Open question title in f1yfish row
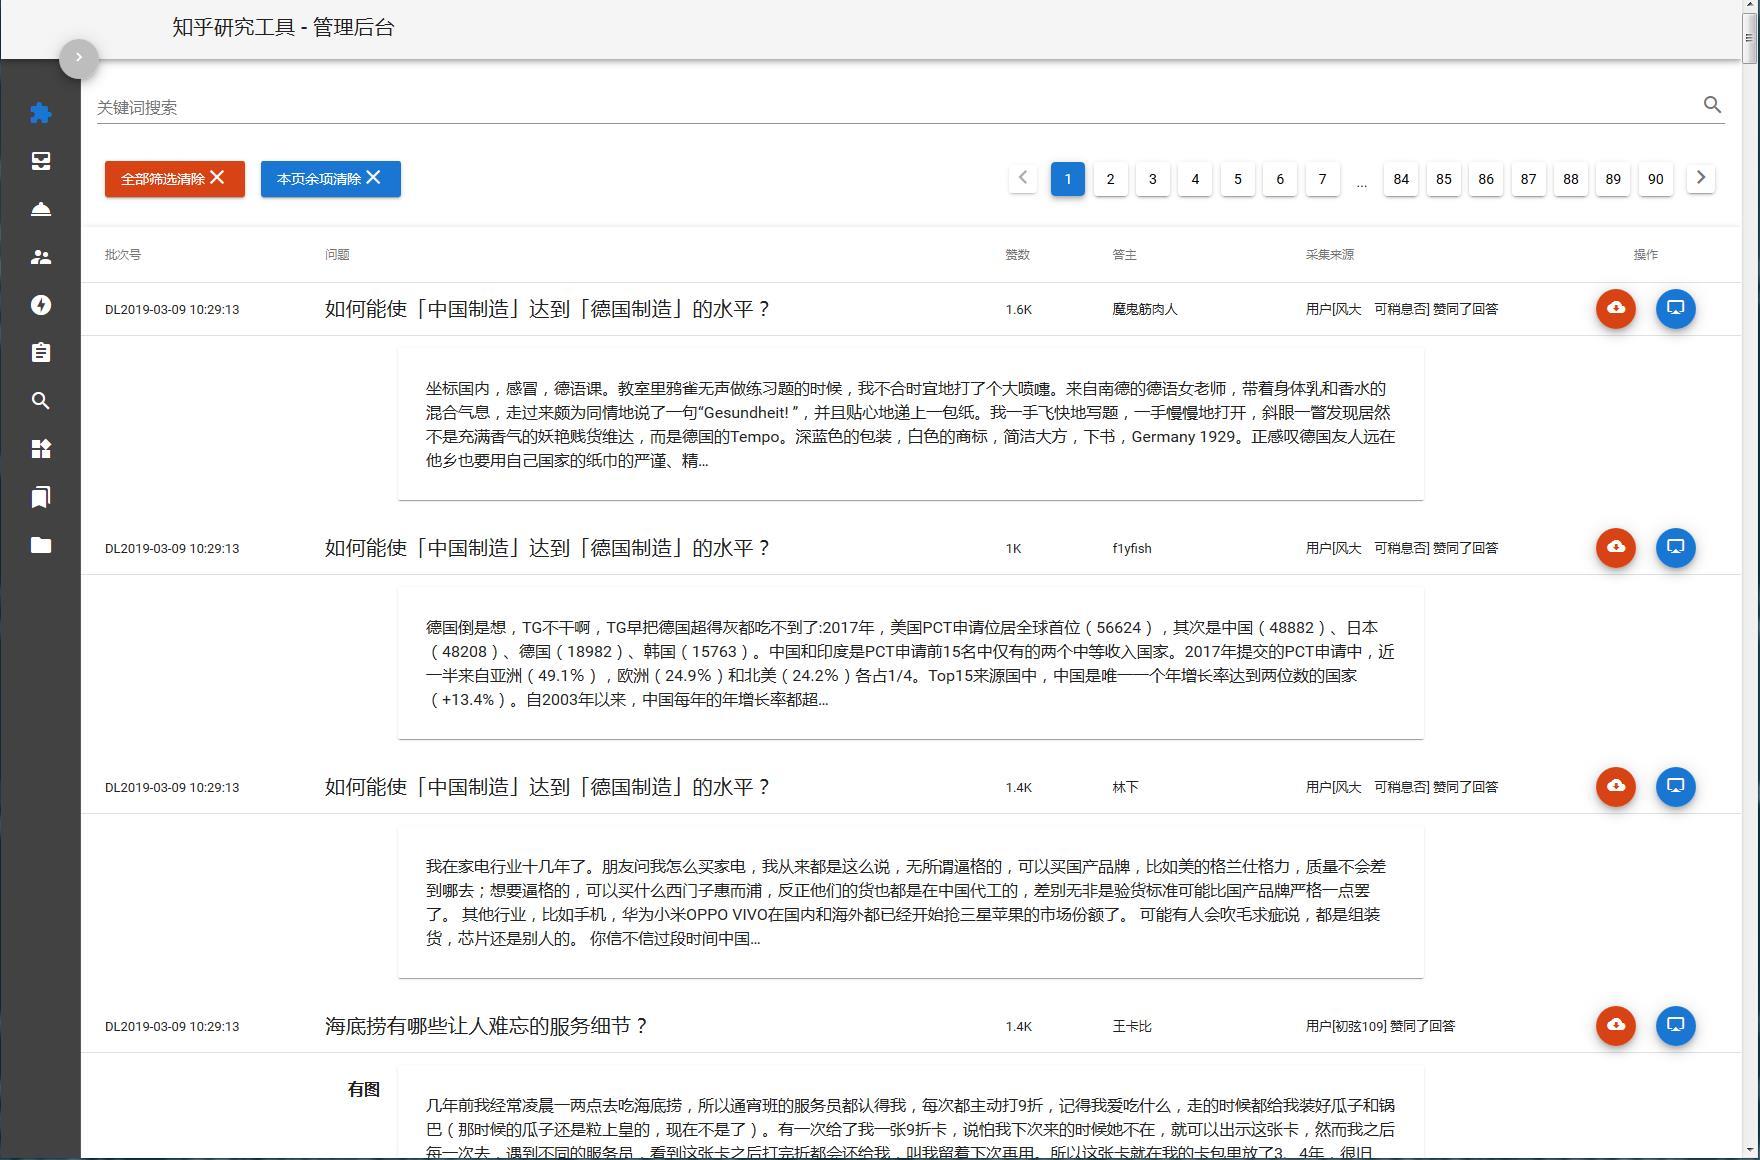This screenshot has height=1160, width=1760. tap(547, 548)
